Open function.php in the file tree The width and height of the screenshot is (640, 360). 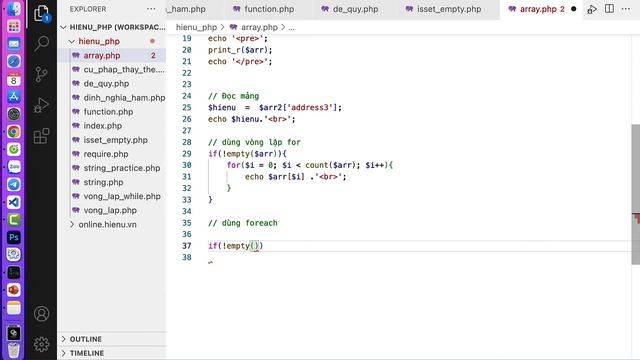112,112
